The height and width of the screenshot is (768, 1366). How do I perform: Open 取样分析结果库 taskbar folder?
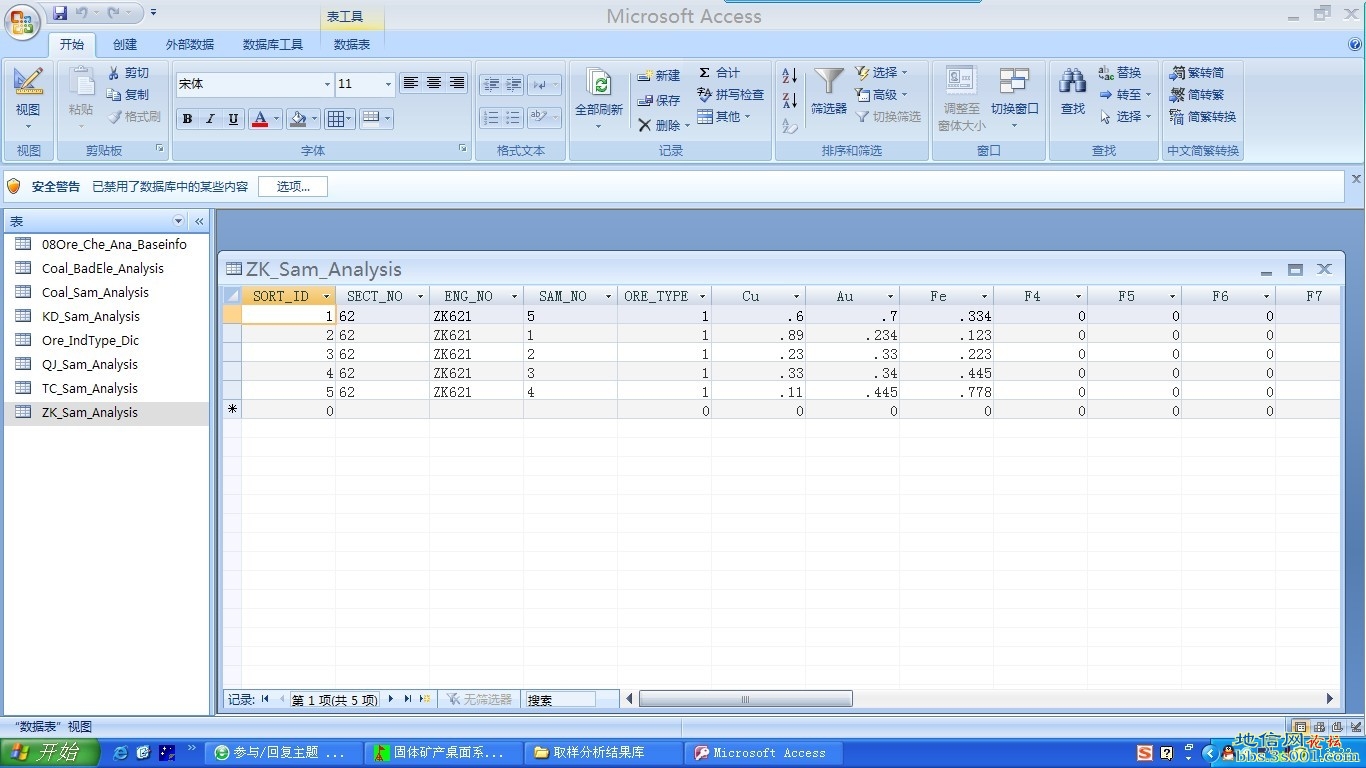(603, 752)
